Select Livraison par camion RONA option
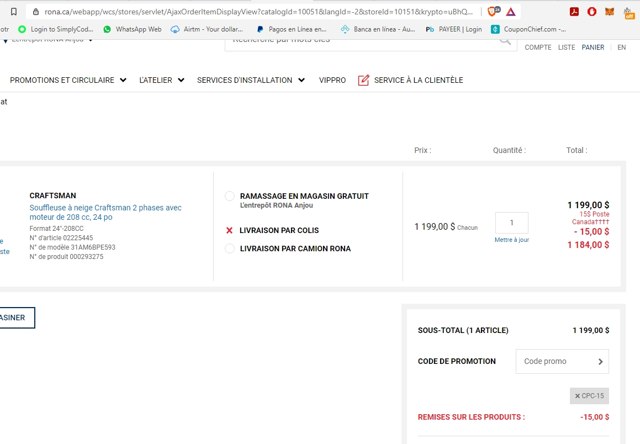Viewport: 640px width, 444px height. [x=230, y=249]
